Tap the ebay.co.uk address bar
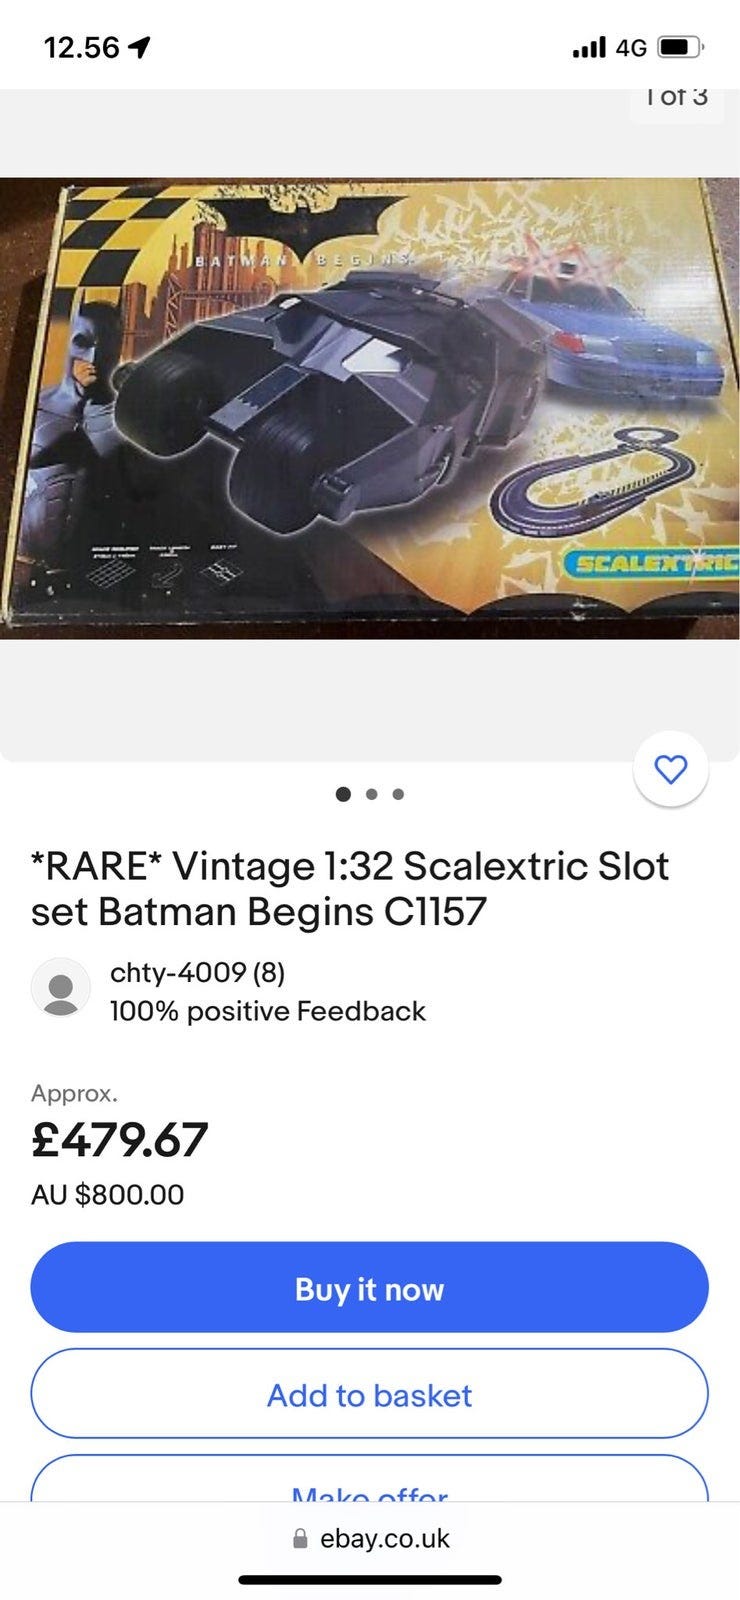 [x=384, y=1539]
